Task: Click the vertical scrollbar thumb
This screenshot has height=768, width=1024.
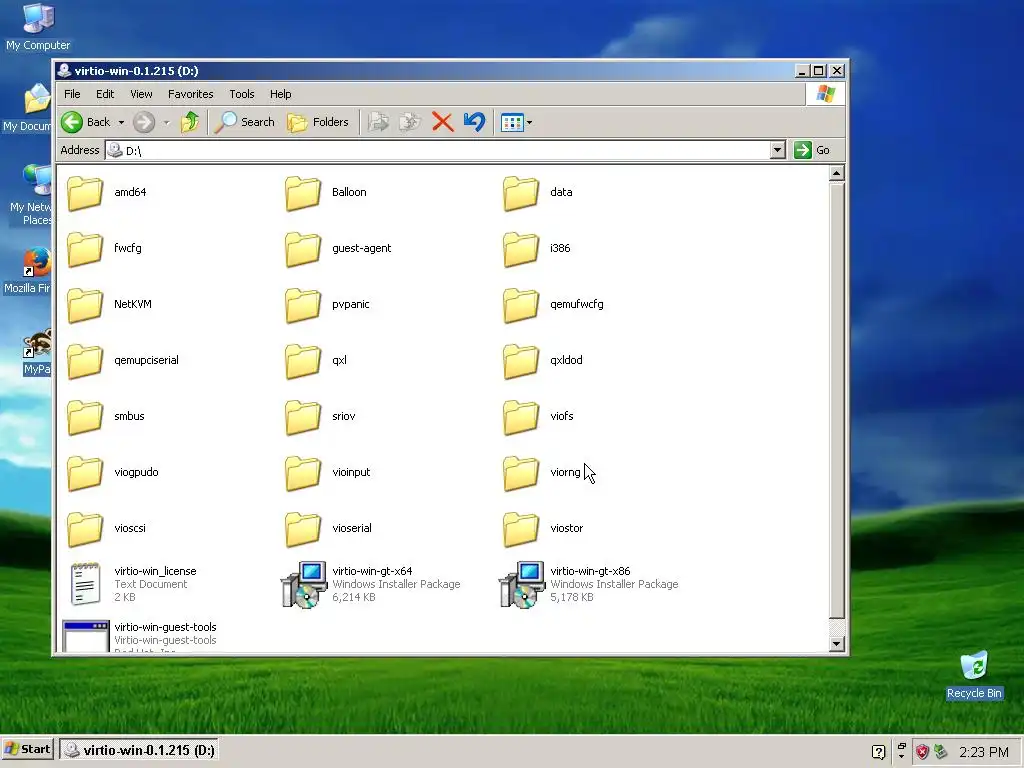Action: tap(837, 400)
